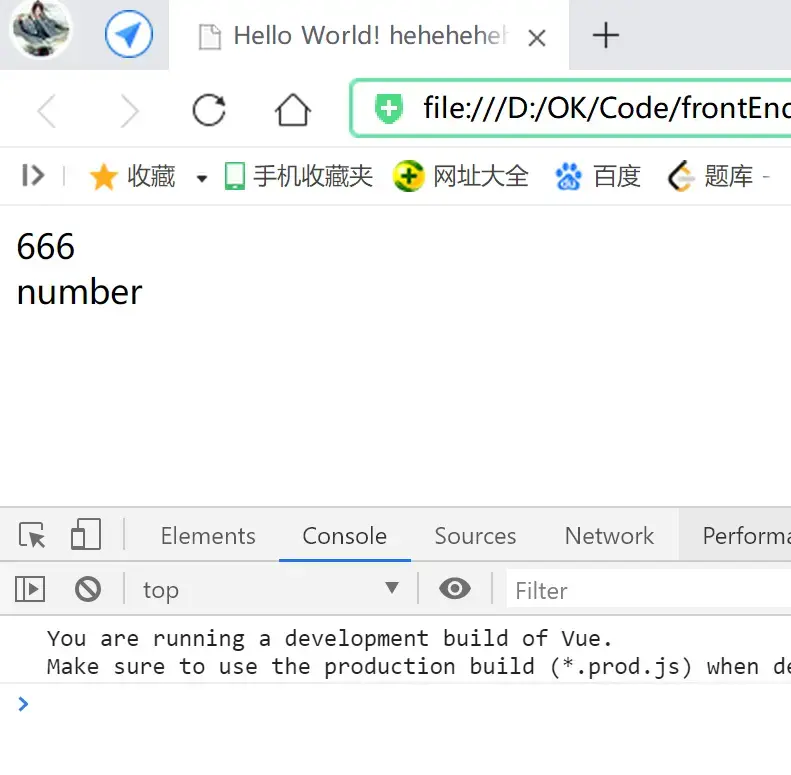Click the console Filter field
The width and height of the screenshot is (791, 775).
tap(649, 590)
